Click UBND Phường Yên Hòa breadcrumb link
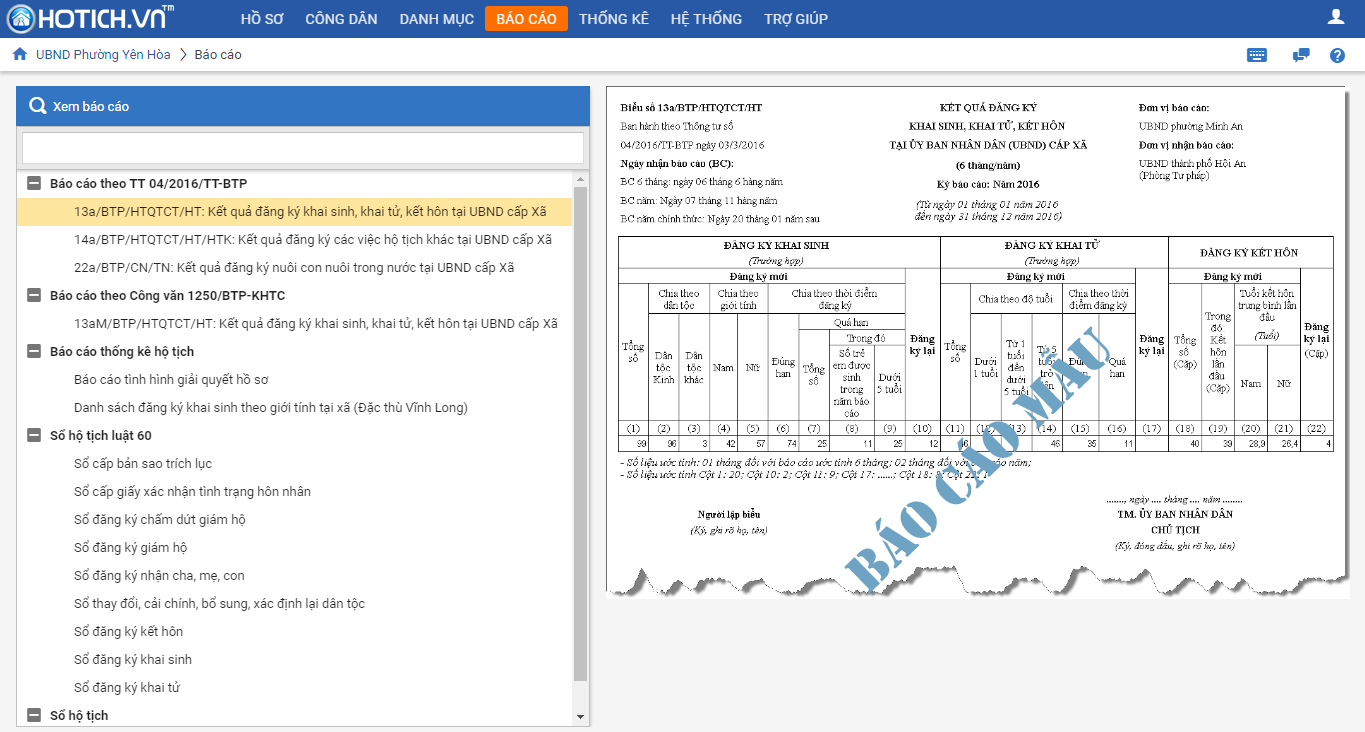Screen dimensions: 1365x732 [x=103, y=55]
